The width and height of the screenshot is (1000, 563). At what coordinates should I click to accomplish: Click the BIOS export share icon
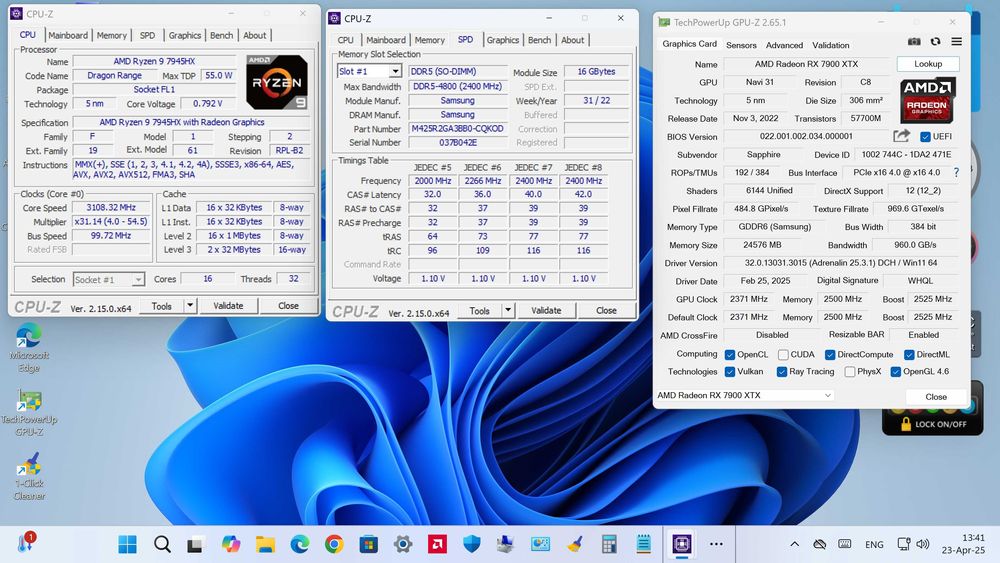coord(902,136)
